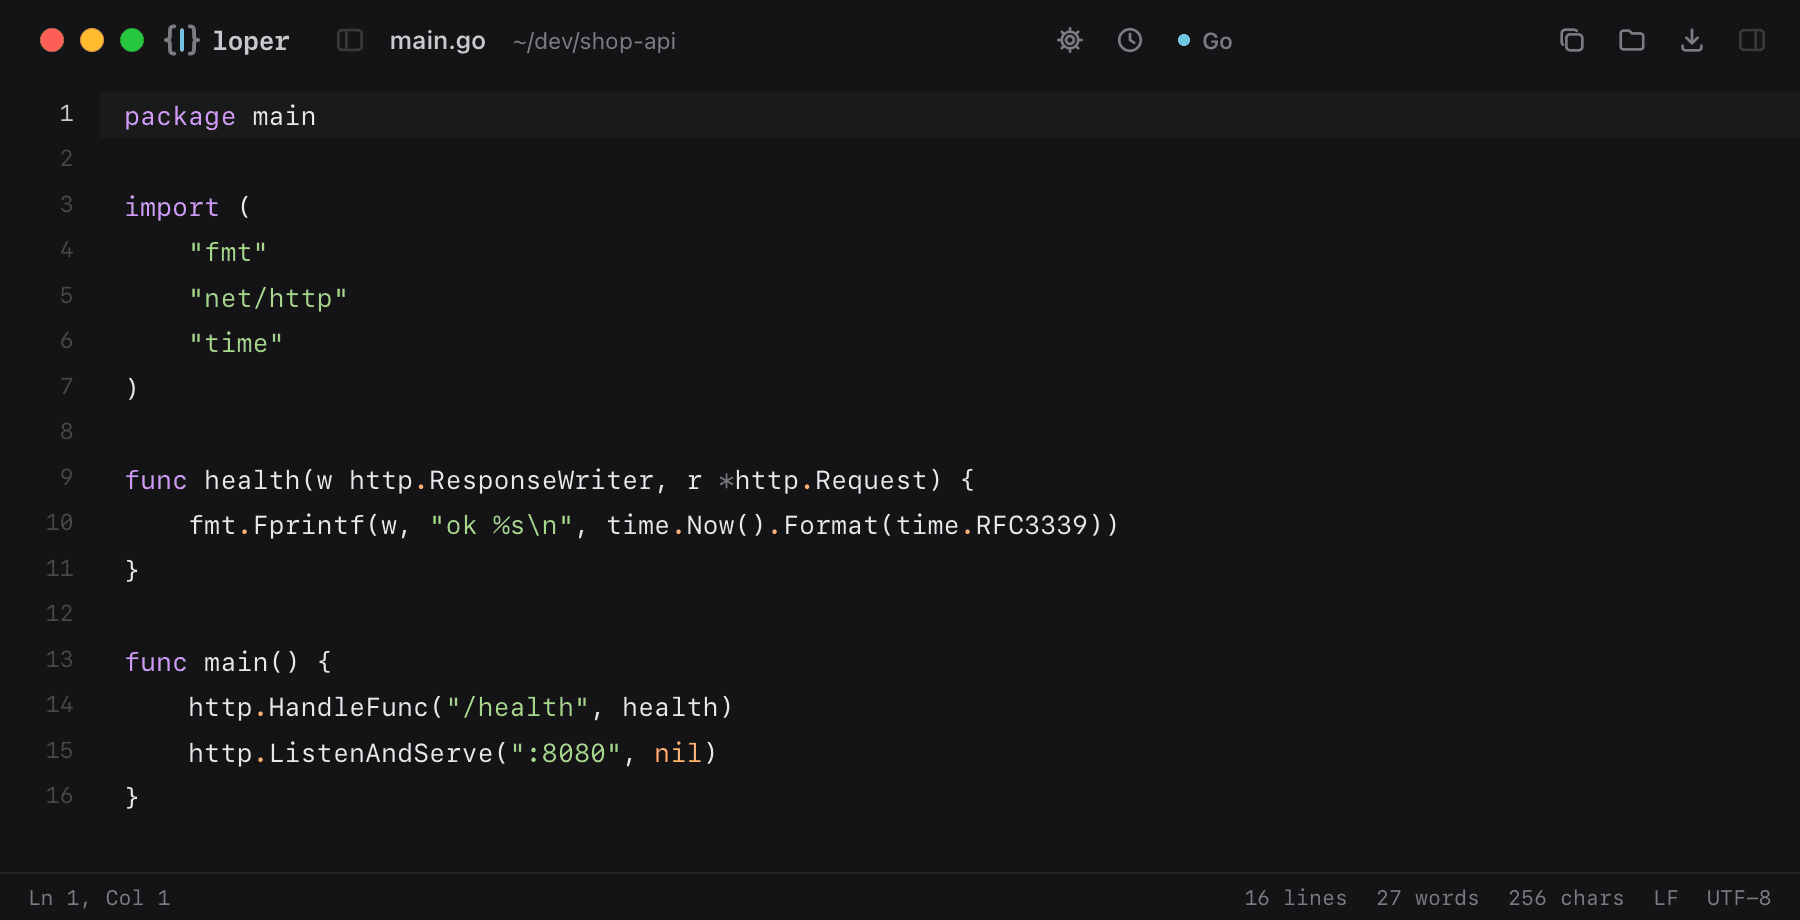Download file with the download icon
This screenshot has height=920, width=1800.
click(1692, 40)
